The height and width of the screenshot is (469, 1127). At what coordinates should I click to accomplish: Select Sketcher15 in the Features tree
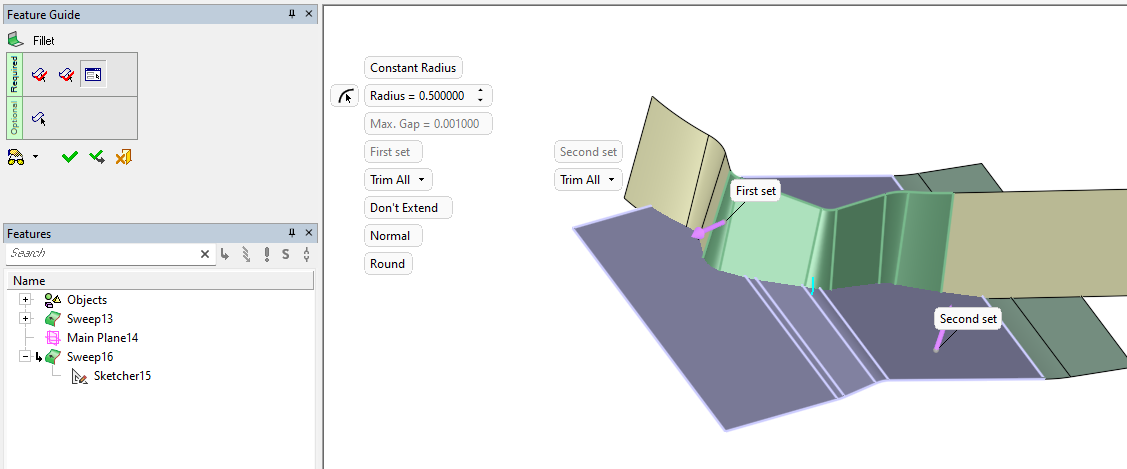pos(122,376)
